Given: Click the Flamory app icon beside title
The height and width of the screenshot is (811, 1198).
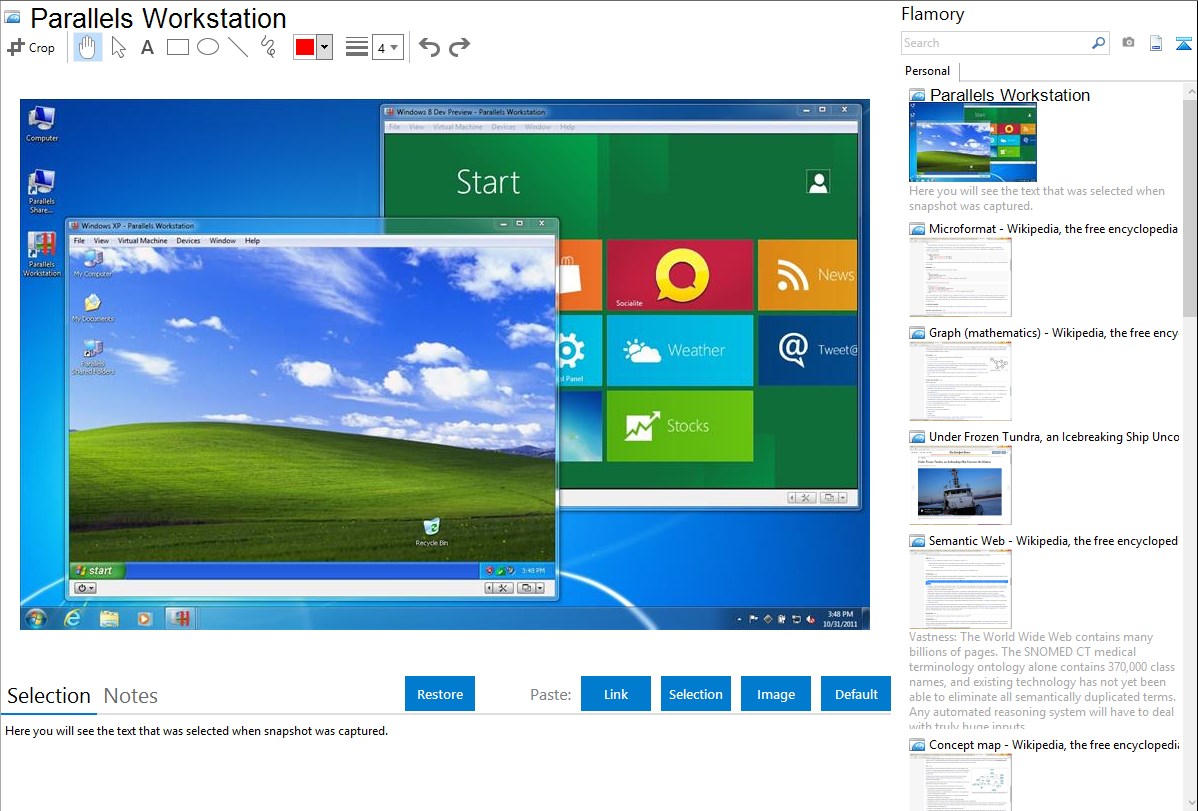Looking at the screenshot, I should point(12,17).
